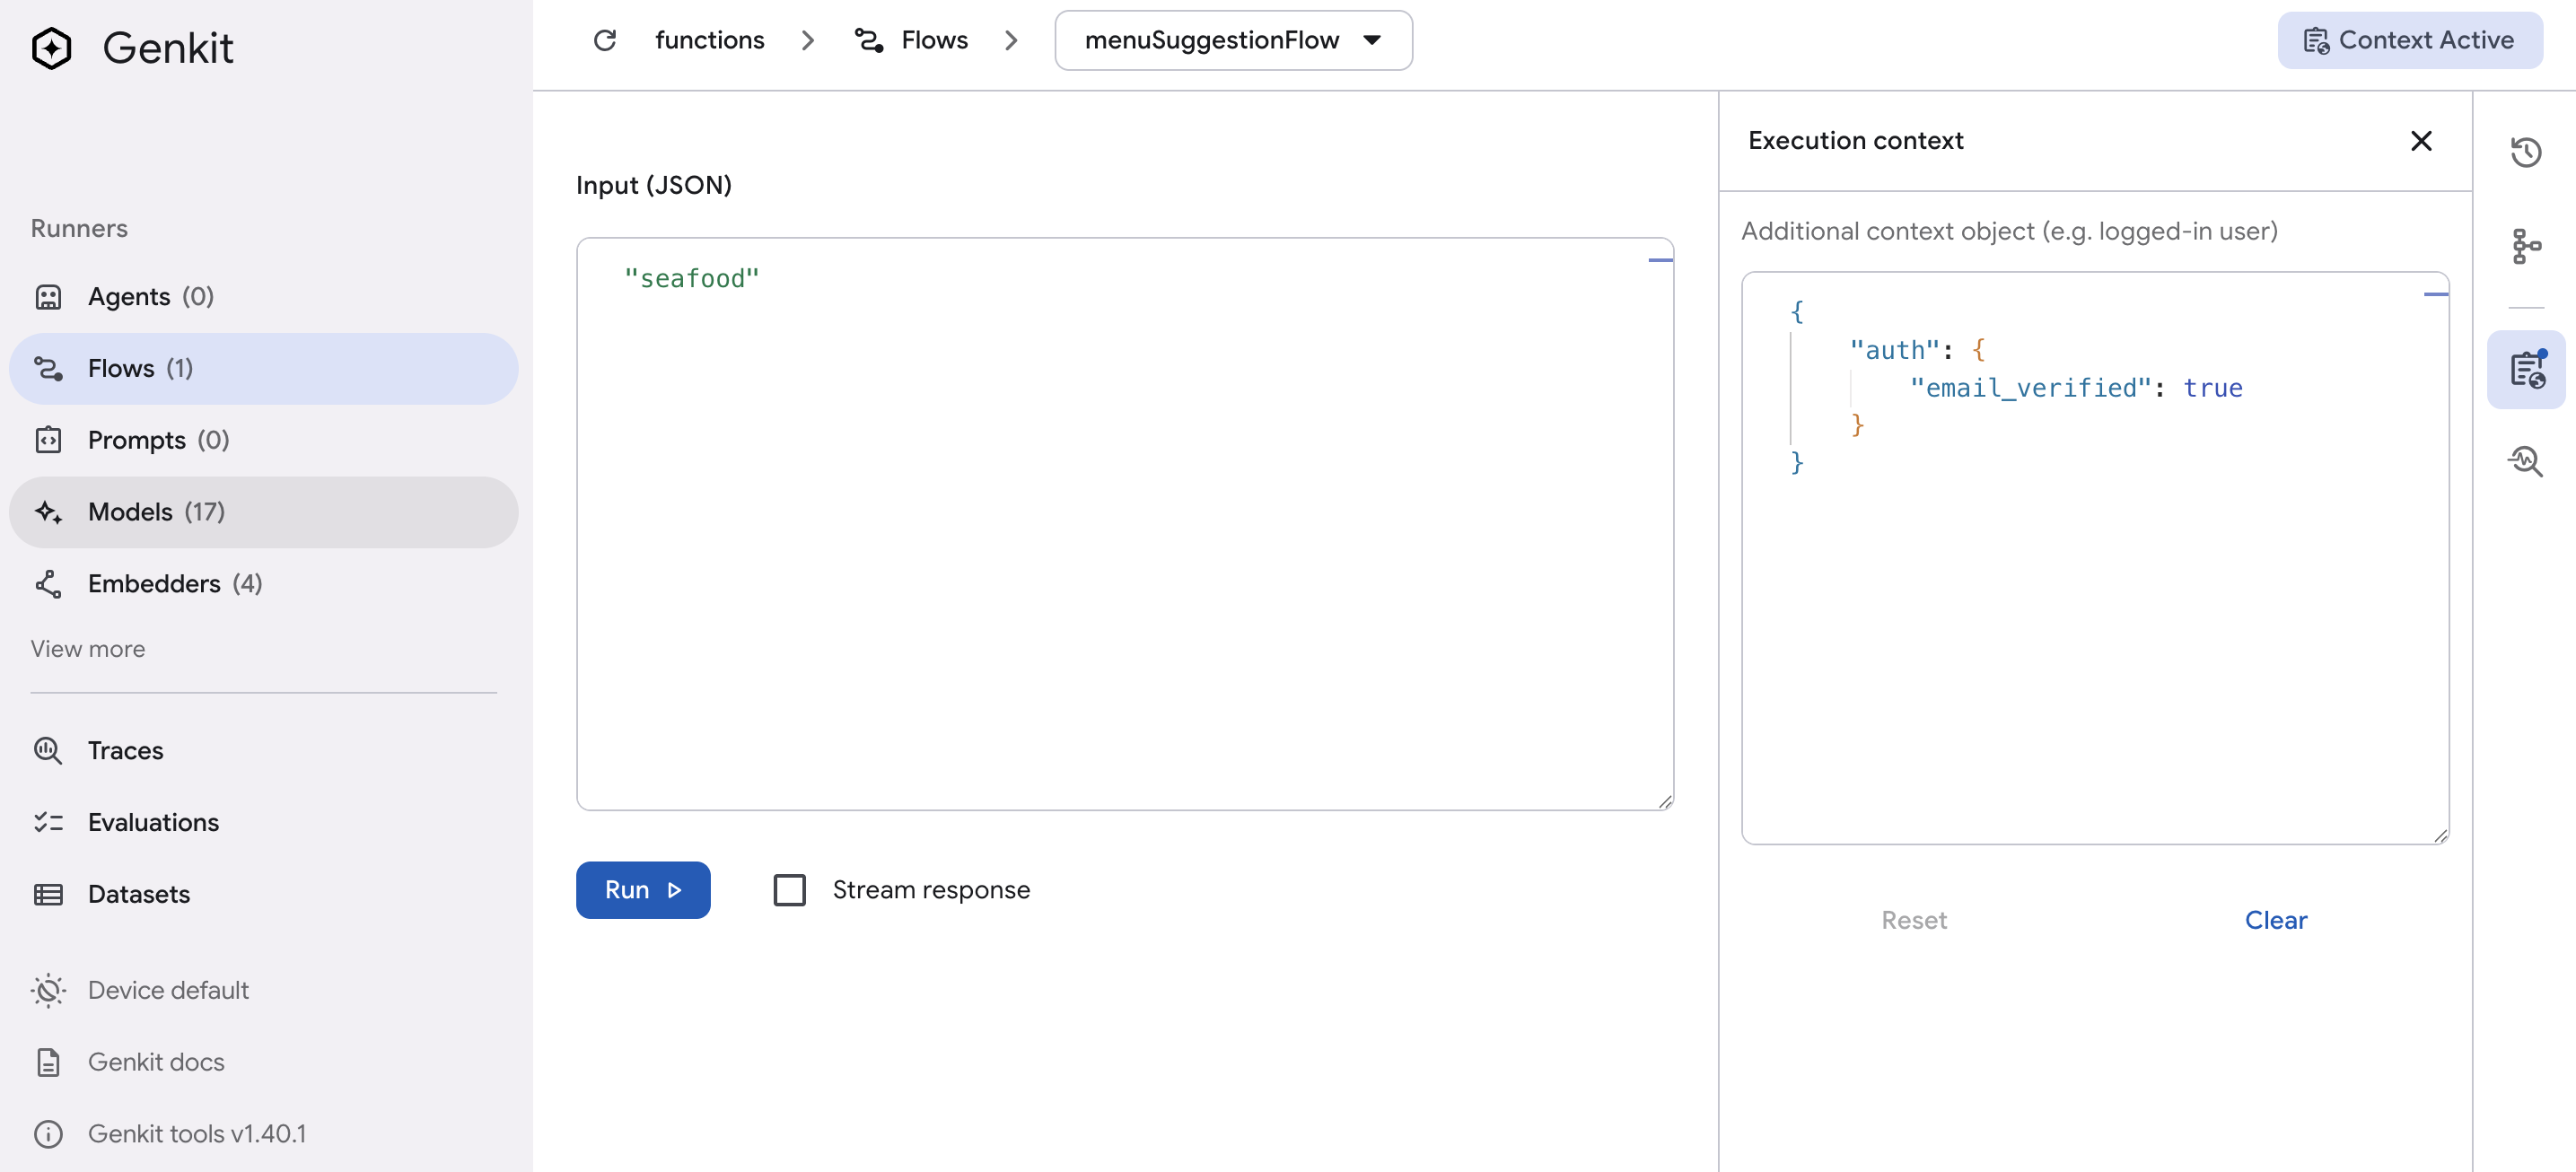Screen dimensions: 2576x1172
Task: Click the Input editor minimap marker
Action: 1660,260
